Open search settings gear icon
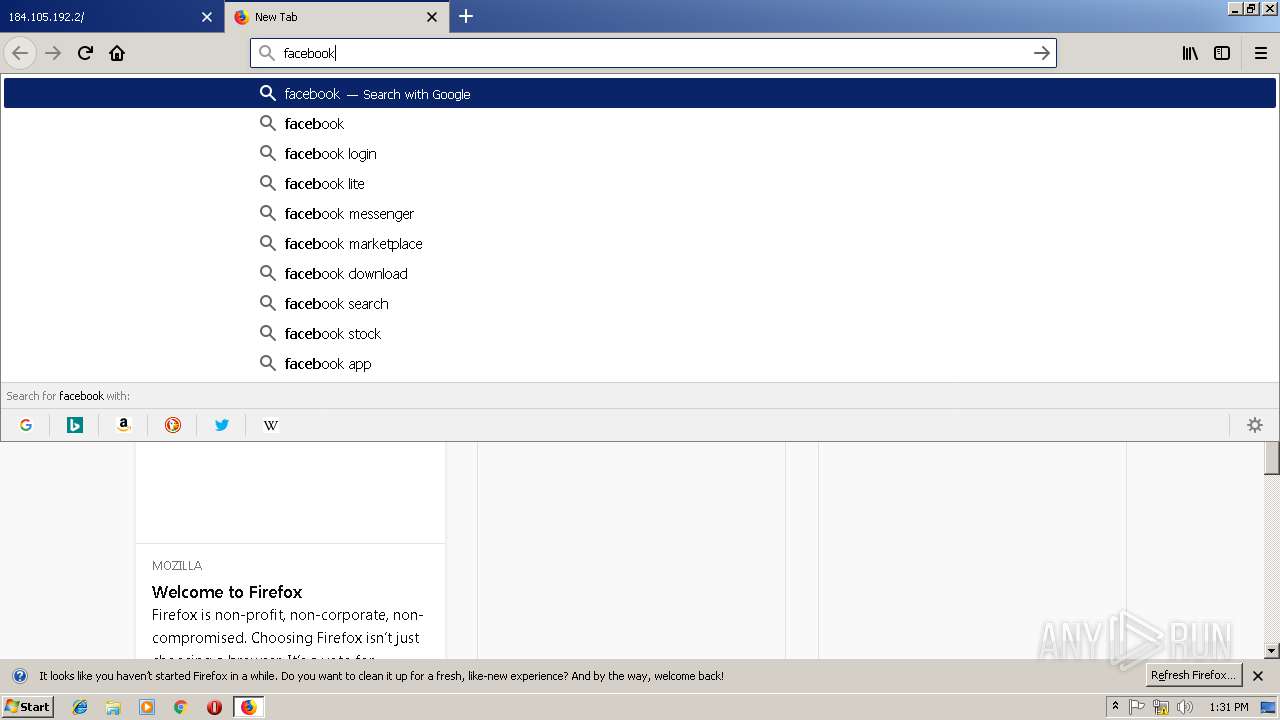Viewport: 1280px width, 720px height. [x=1255, y=425]
